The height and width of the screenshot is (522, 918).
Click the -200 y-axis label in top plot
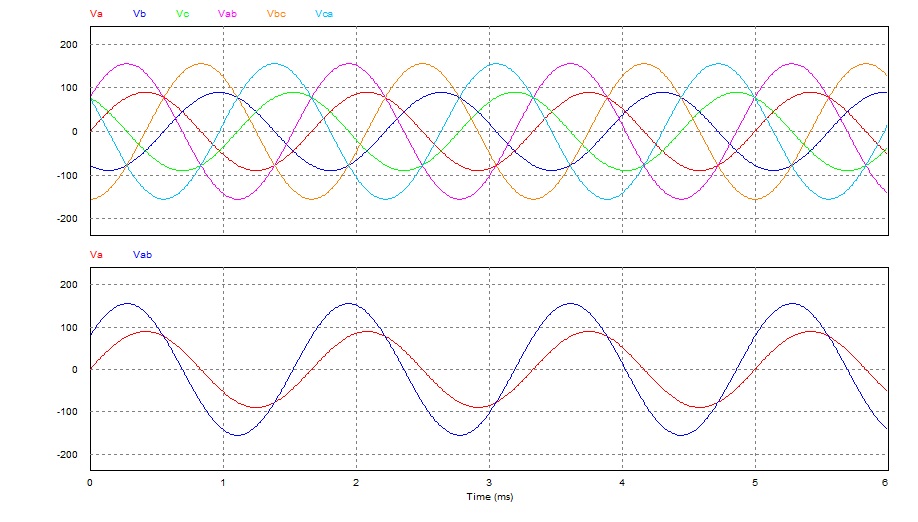click(x=67, y=218)
